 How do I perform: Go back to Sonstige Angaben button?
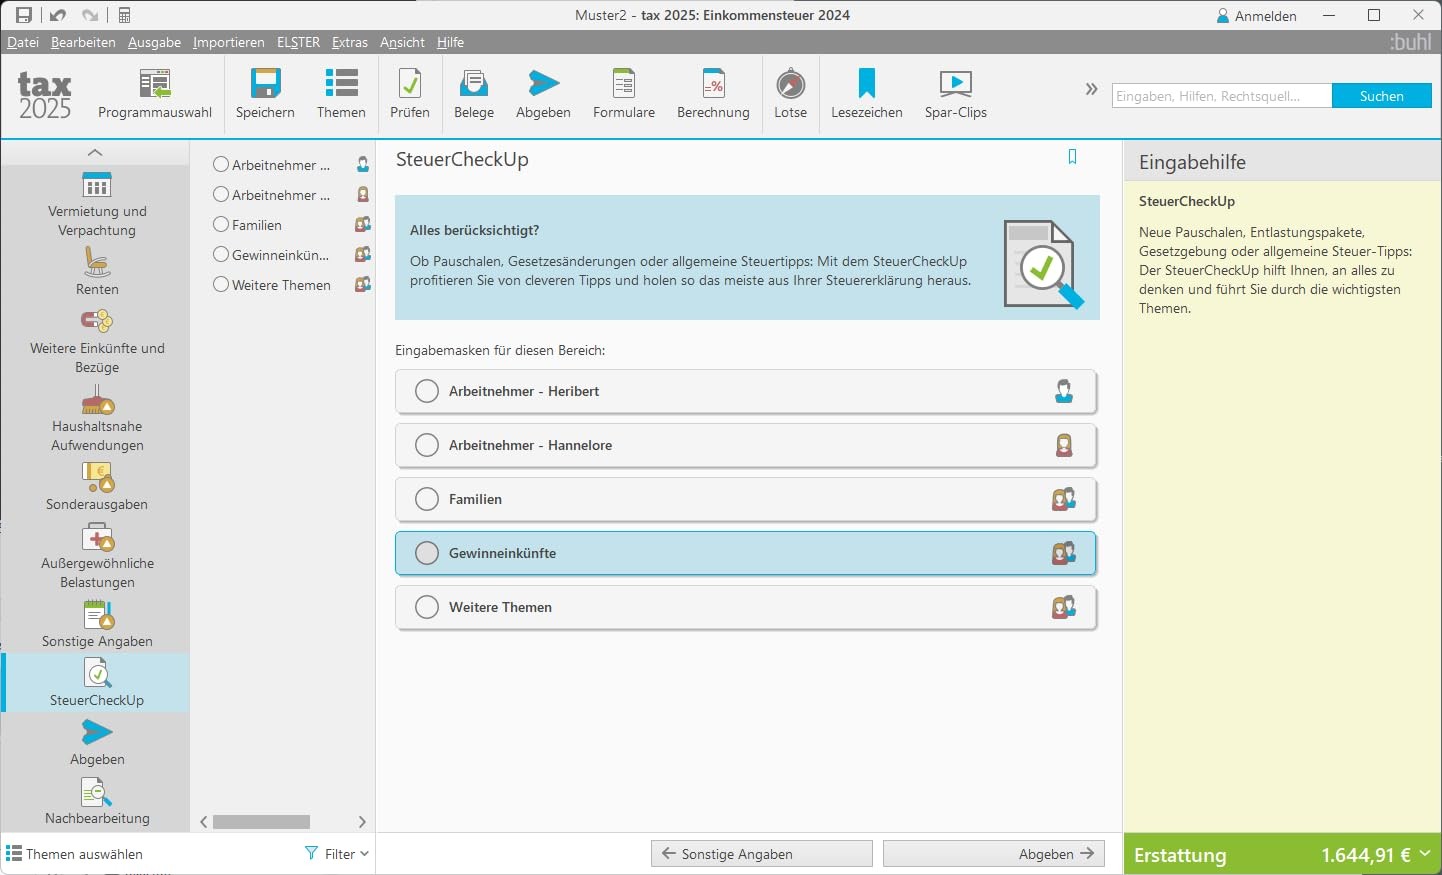point(762,854)
